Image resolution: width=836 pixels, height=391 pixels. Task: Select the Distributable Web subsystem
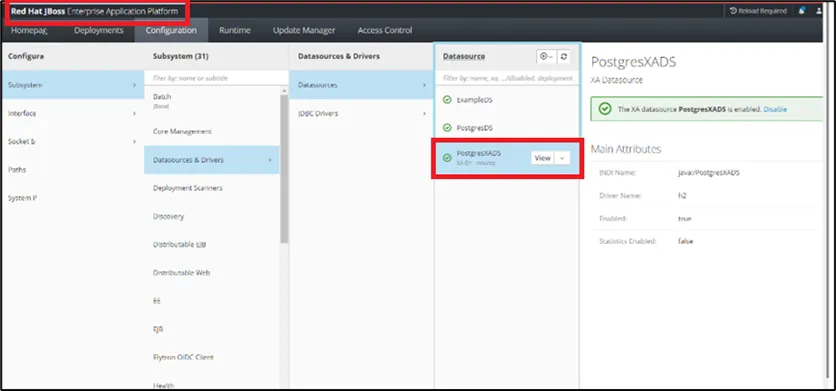point(212,273)
